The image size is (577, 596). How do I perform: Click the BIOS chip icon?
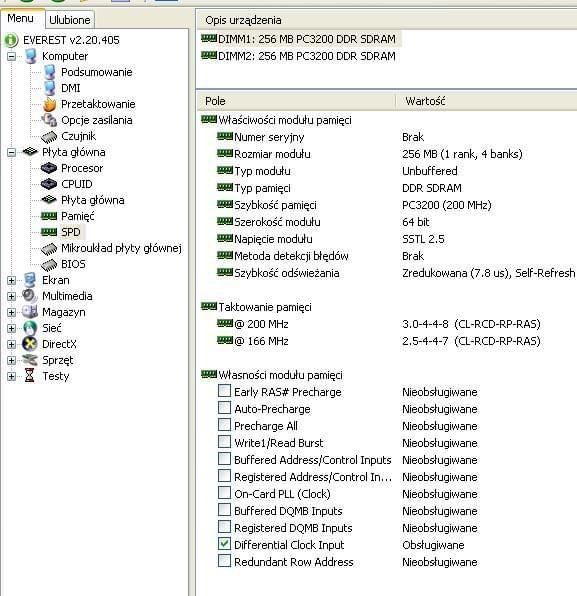[x=49, y=264]
